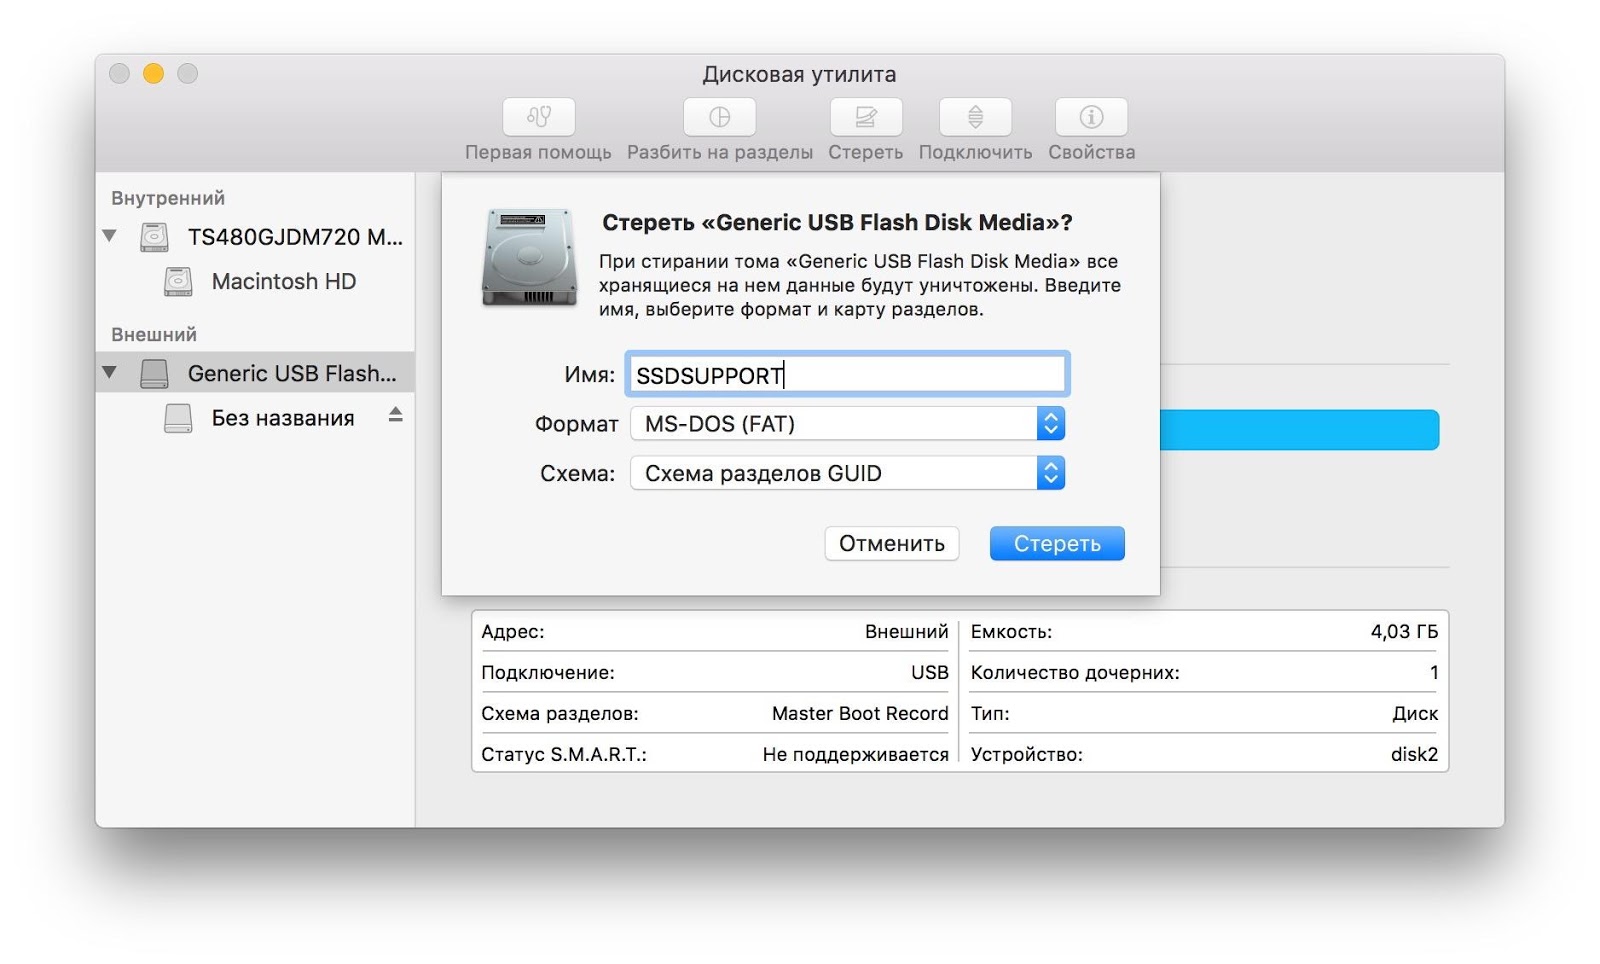This screenshot has height=964, width=1600.
Task: Open the Схема разделов GUID dropdown
Action: pyautogui.click(x=847, y=473)
